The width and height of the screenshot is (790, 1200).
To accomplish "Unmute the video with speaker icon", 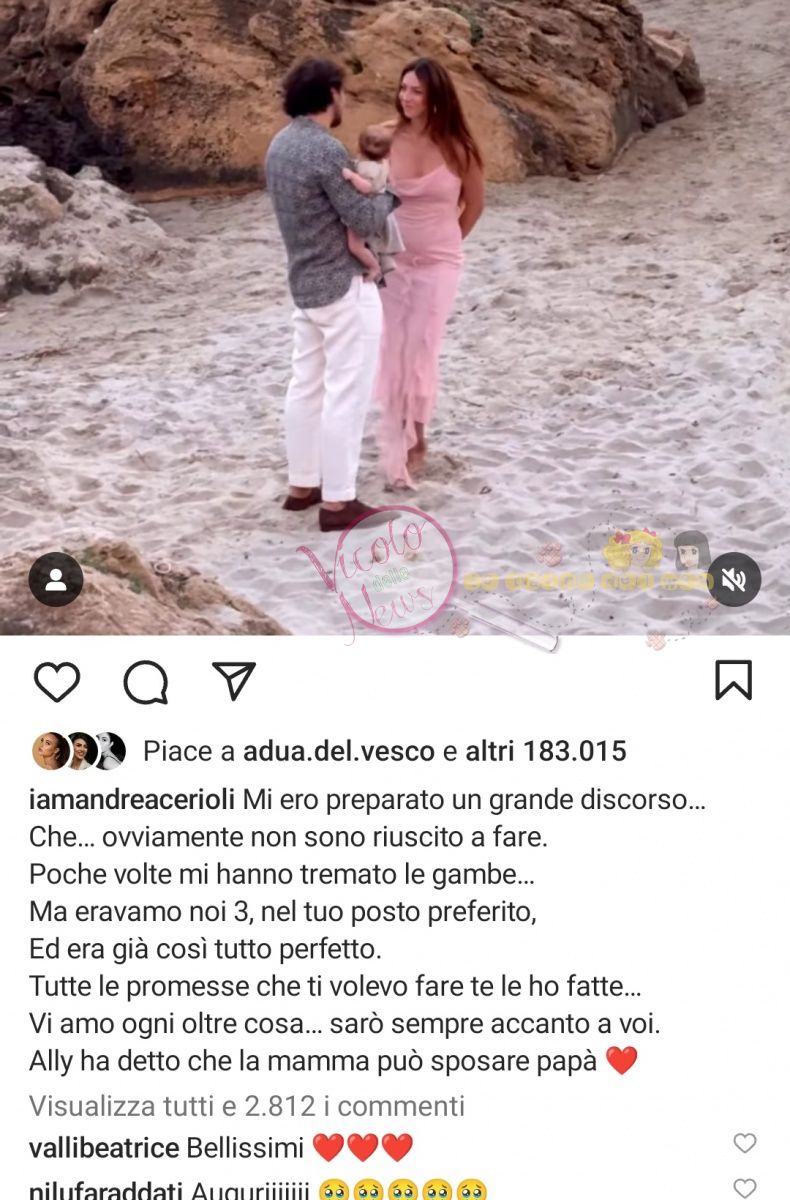I will 734,579.
